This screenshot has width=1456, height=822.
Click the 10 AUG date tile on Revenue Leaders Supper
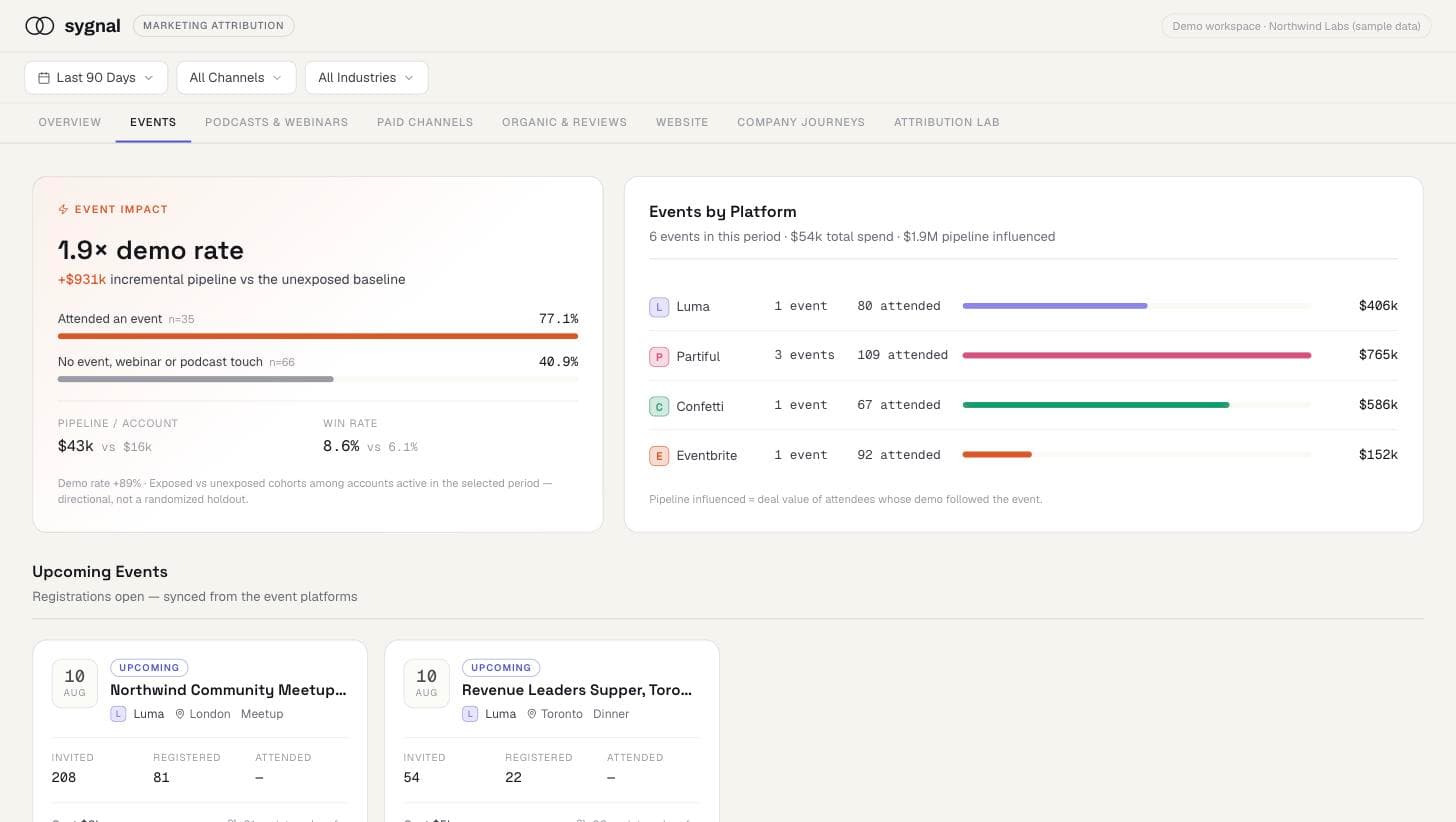(x=427, y=683)
